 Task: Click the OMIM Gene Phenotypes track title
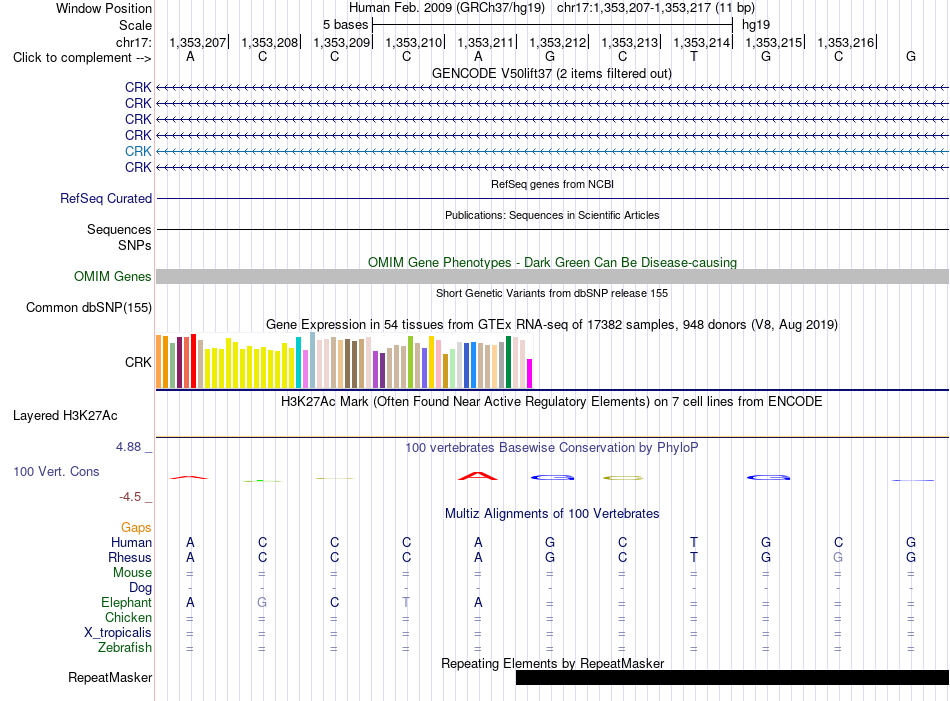point(553,262)
